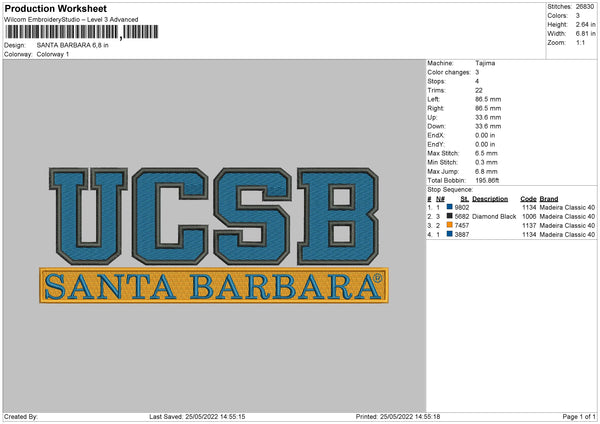Click the stitch count 5682 in stop row 2
Image resolution: width=600 pixels, height=424 pixels.
[461, 217]
